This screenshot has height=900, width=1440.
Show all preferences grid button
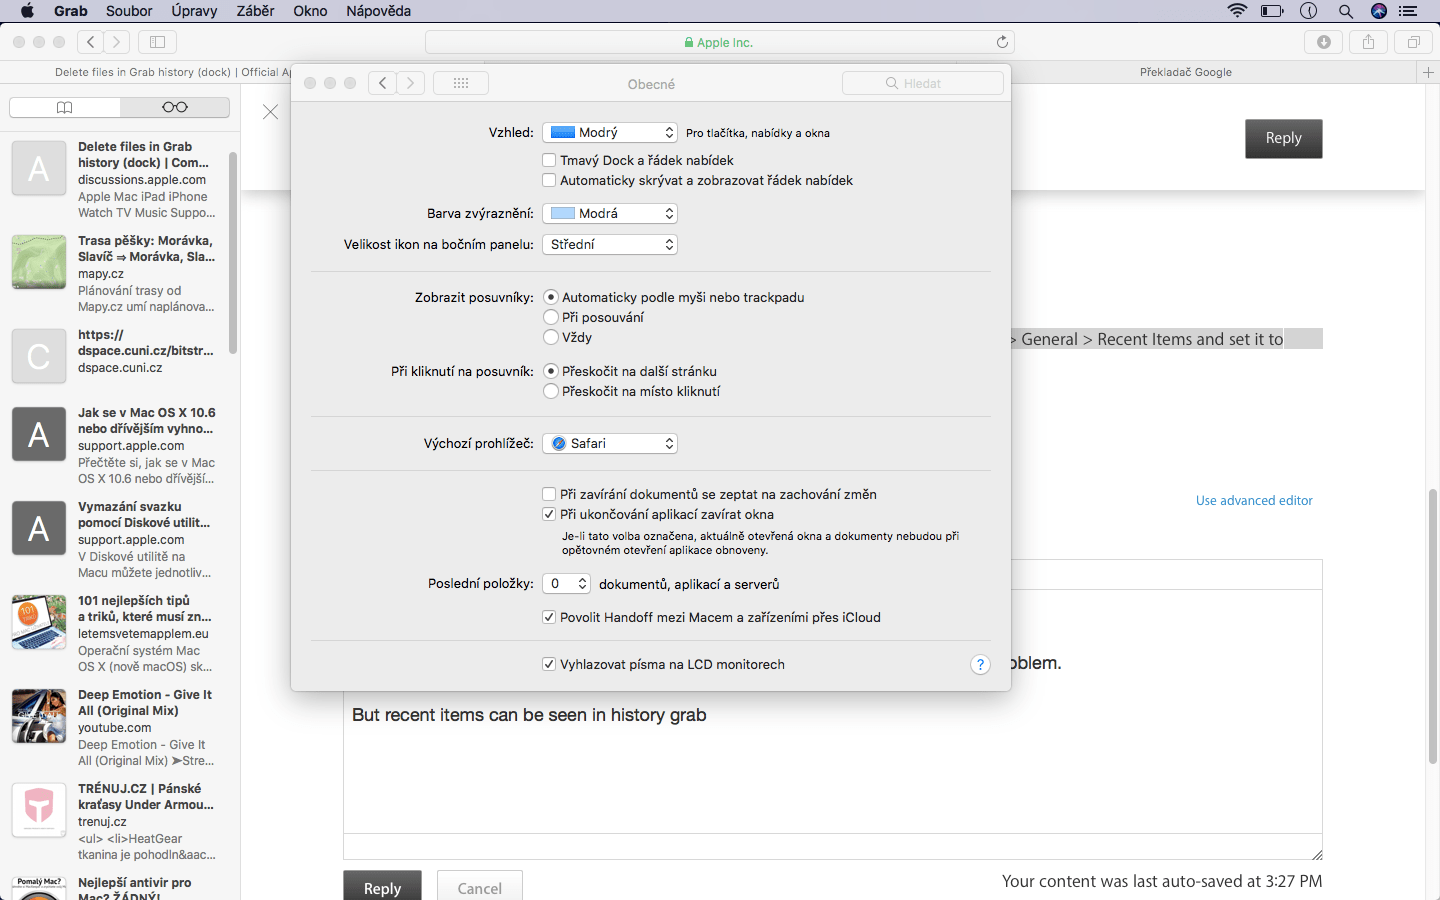click(x=461, y=83)
